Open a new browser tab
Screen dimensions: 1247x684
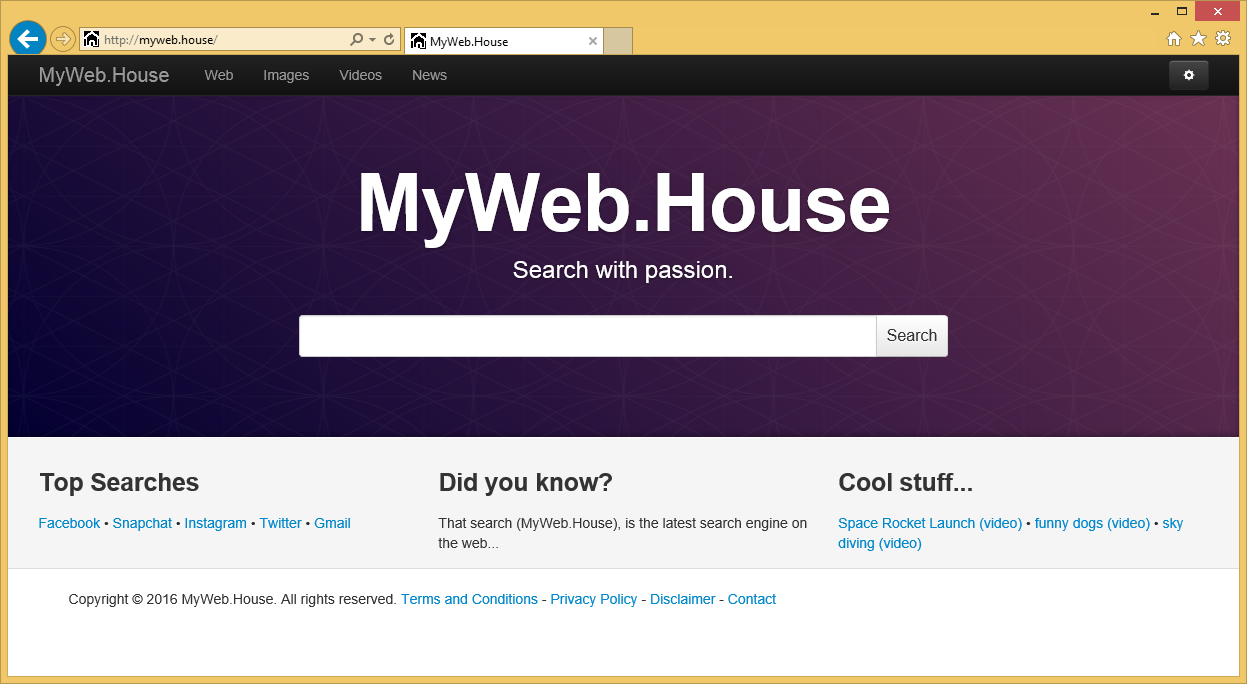click(617, 41)
